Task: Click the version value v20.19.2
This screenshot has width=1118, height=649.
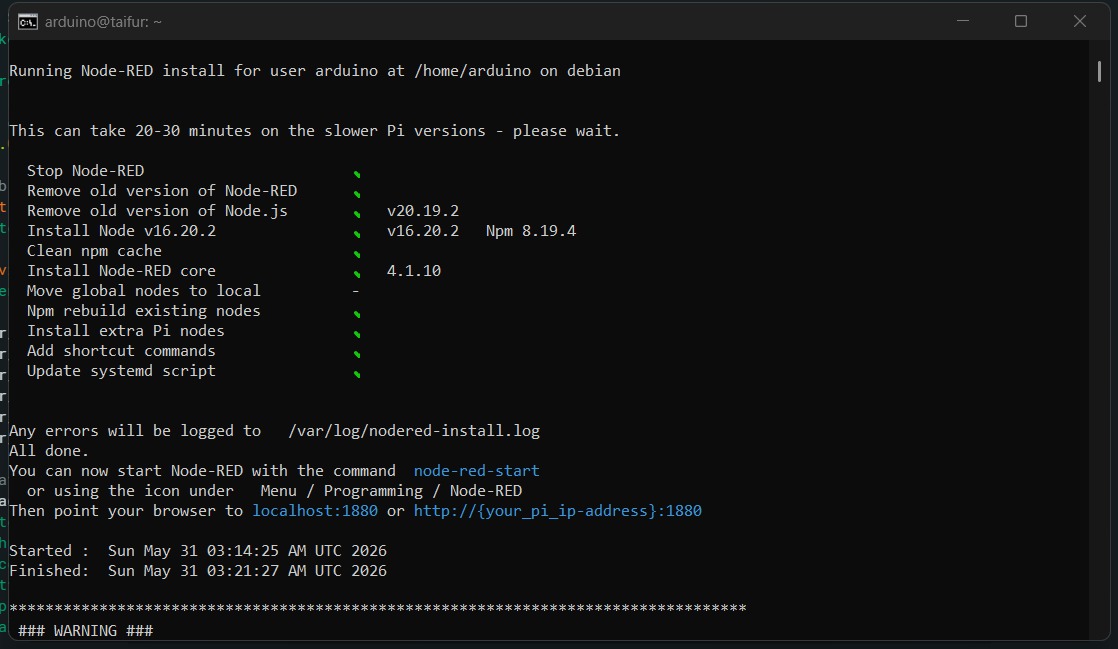Action: (423, 211)
